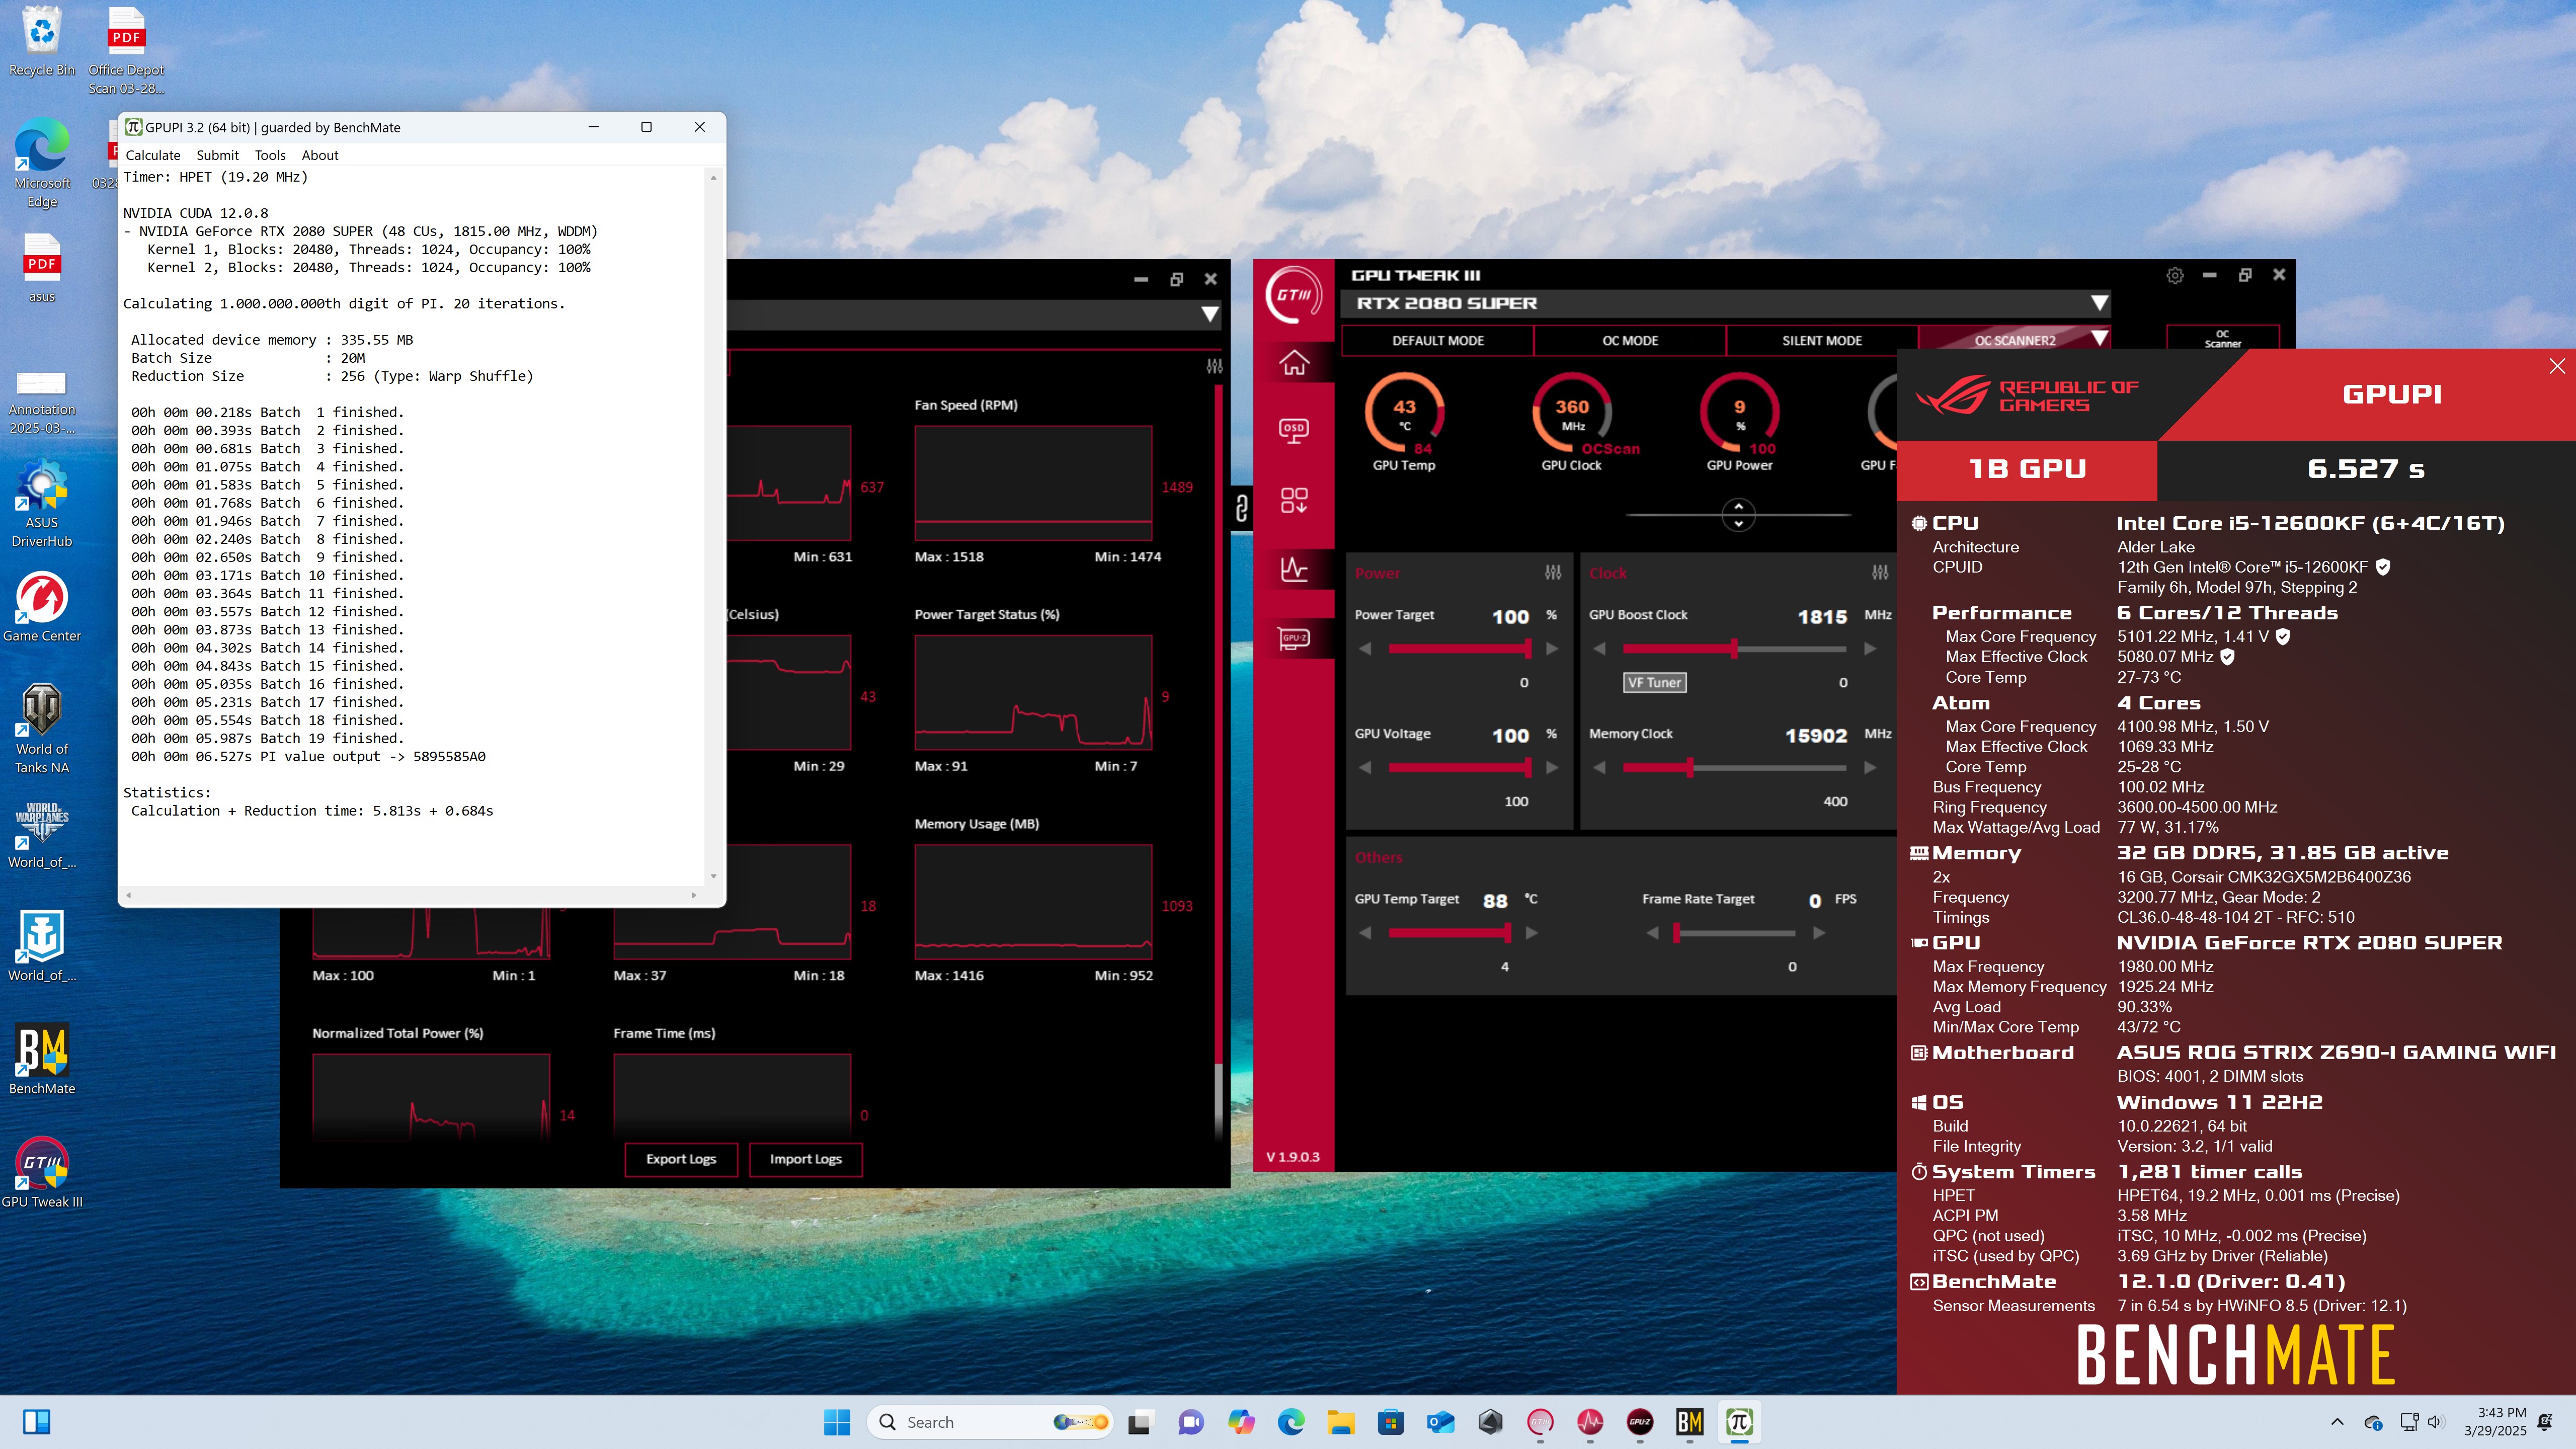Open Calculate menu in GPUPI
This screenshot has width=2576, height=1449.
pyautogui.click(x=153, y=155)
